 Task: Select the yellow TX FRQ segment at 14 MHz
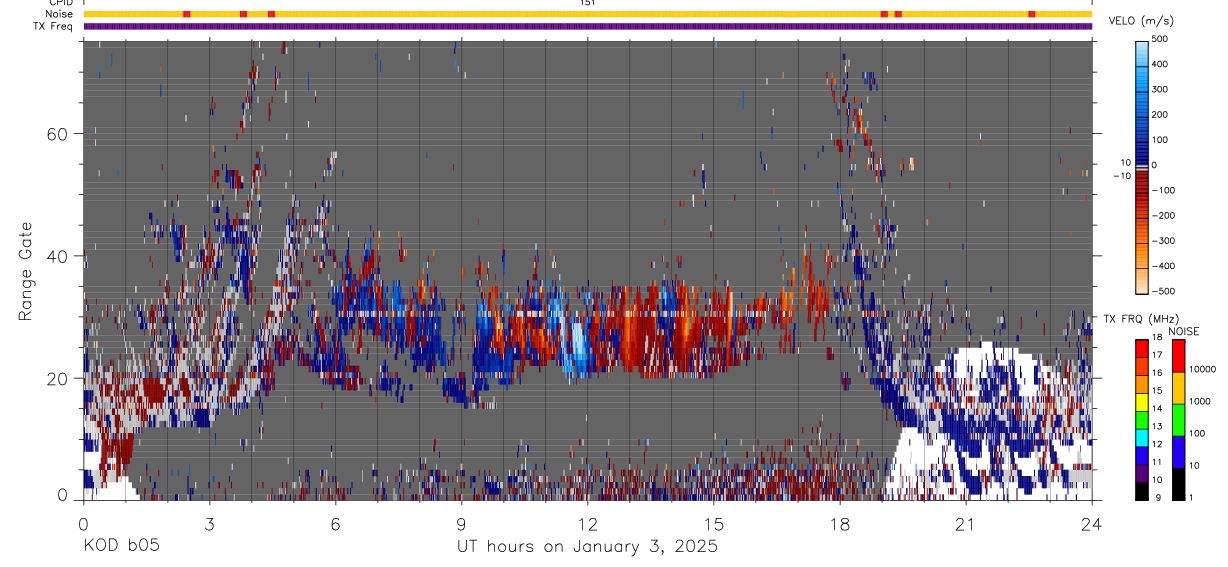click(1141, 402)
